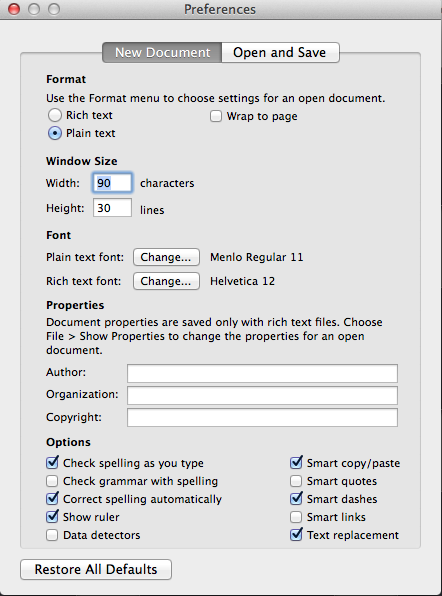The height and width of the screenshot is (596, 442).
Task: Toggle Correct spelling automatically
Action: pyautogui.click(x=52, y=499)
